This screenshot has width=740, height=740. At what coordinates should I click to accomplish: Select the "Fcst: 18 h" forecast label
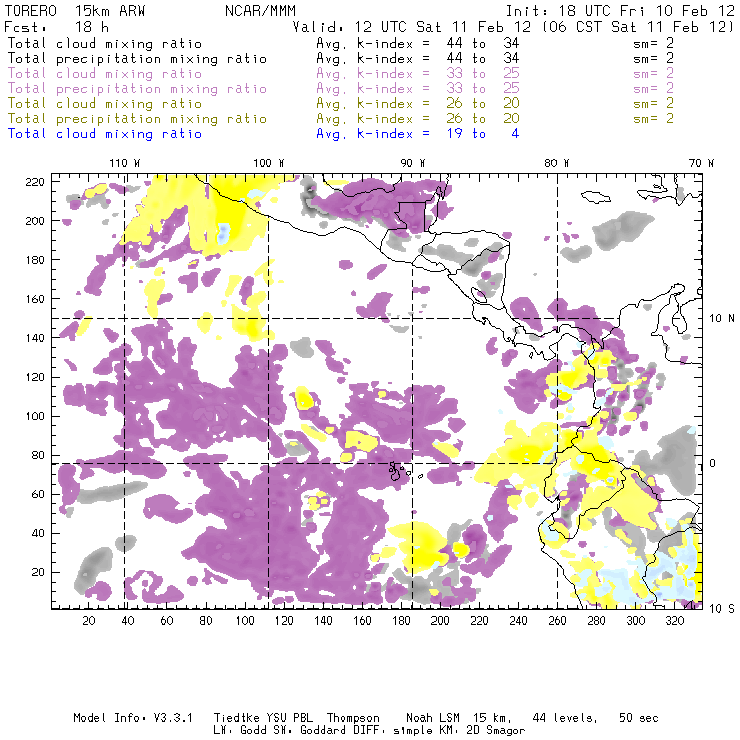[57, 27]
